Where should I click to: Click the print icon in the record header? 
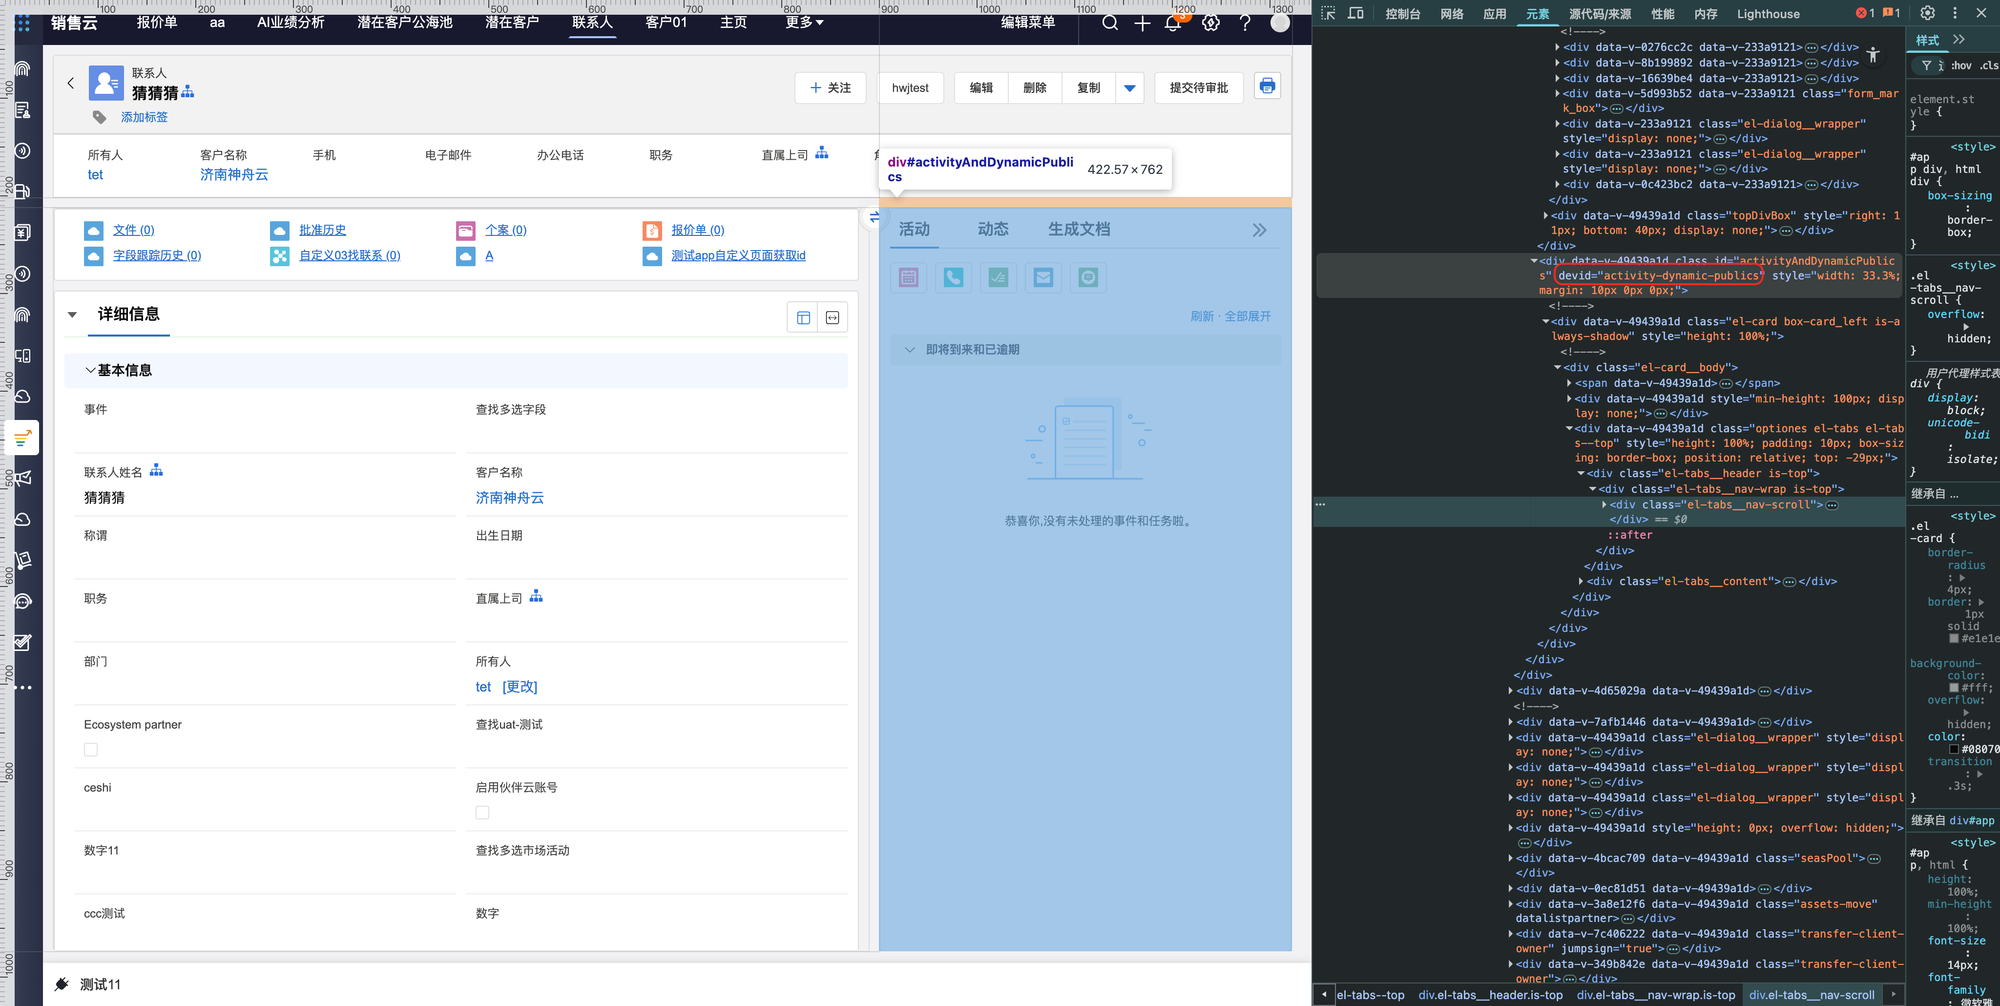[1267, 87]
